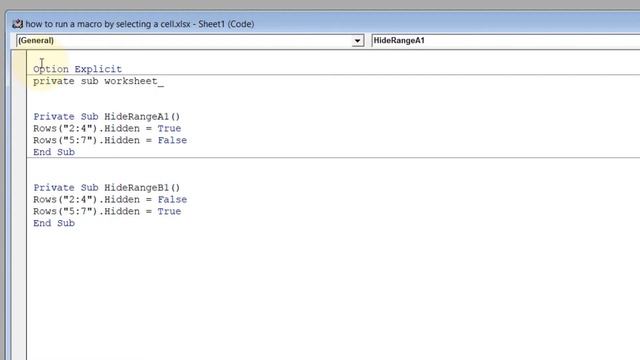
Task: Click 'End Sub' of HideRangeA1
Action: pyautogui.click(x=54, y=152)
